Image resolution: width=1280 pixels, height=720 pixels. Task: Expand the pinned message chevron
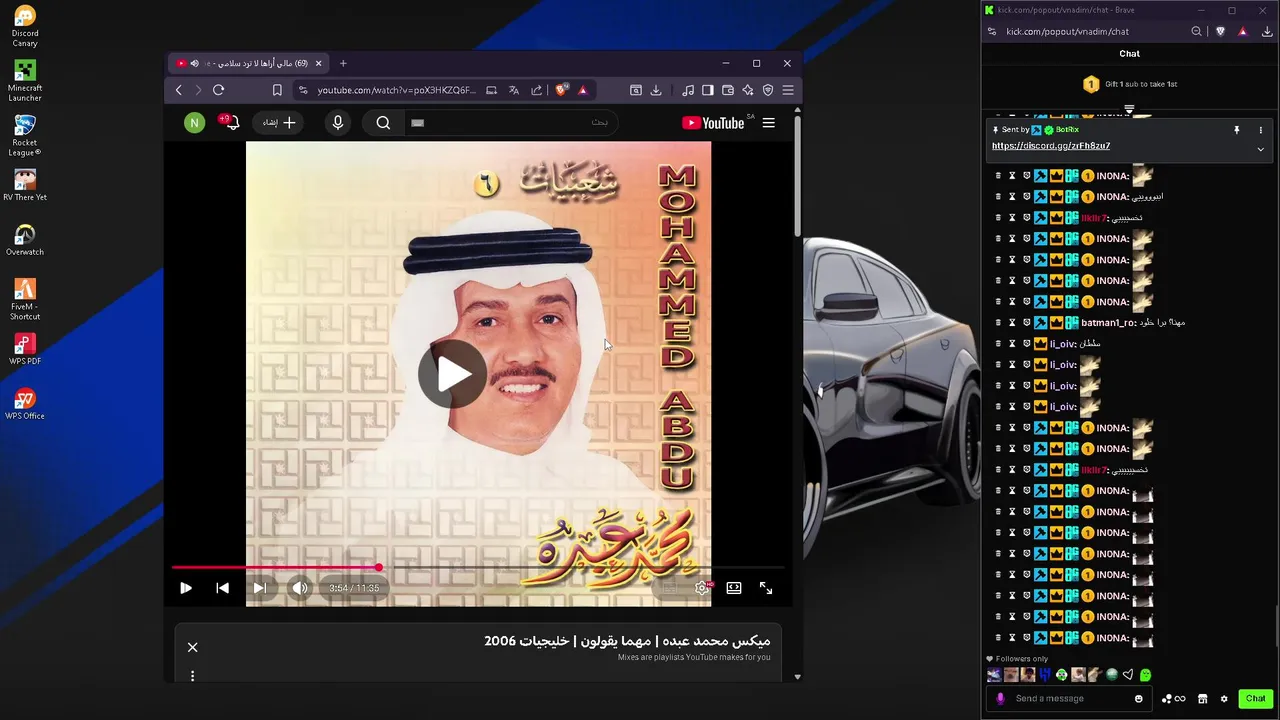click(x=1260, y=149)
